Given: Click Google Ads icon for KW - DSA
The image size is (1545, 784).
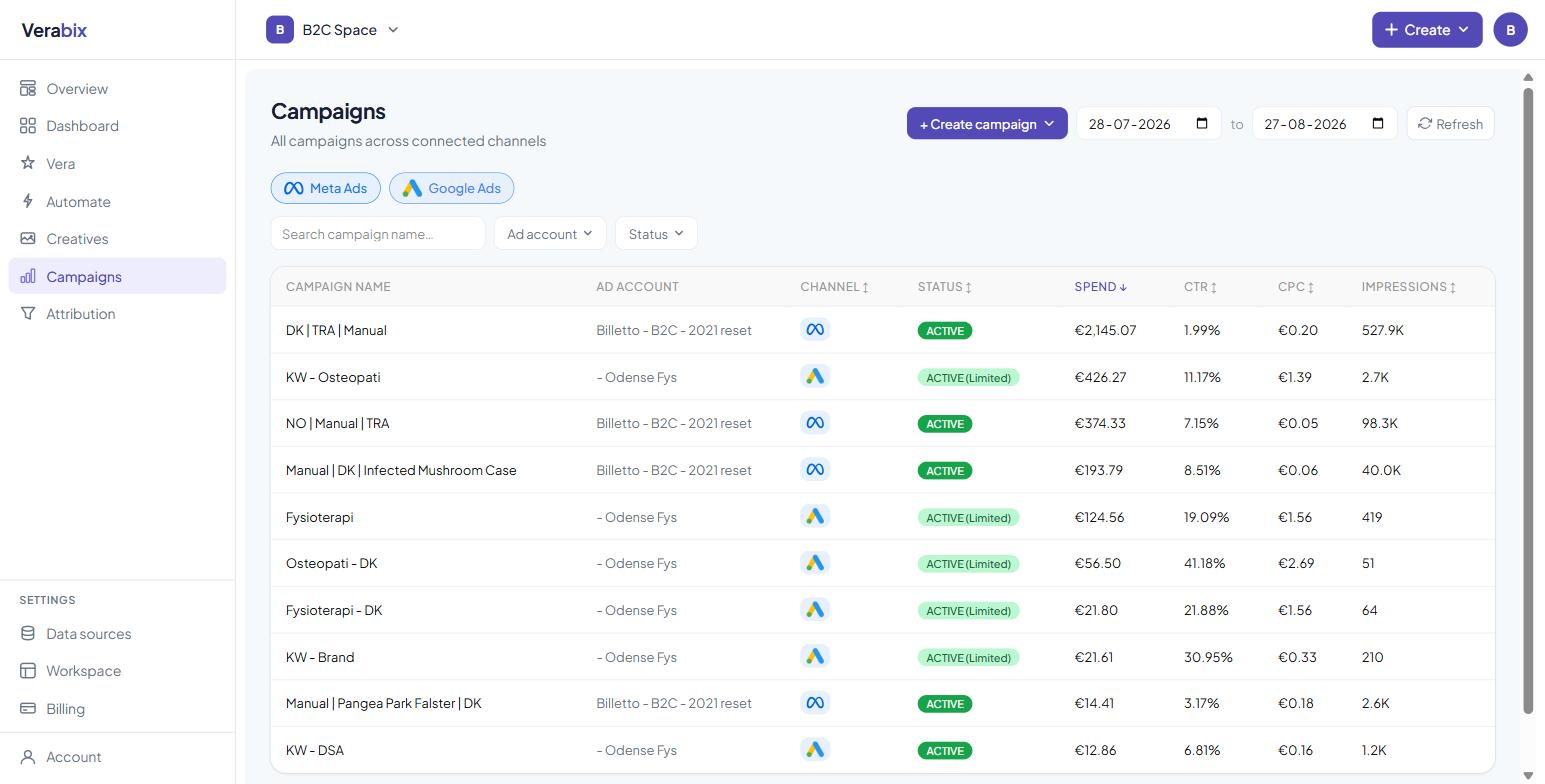Looking at the screenshot, I should (815, 749).
